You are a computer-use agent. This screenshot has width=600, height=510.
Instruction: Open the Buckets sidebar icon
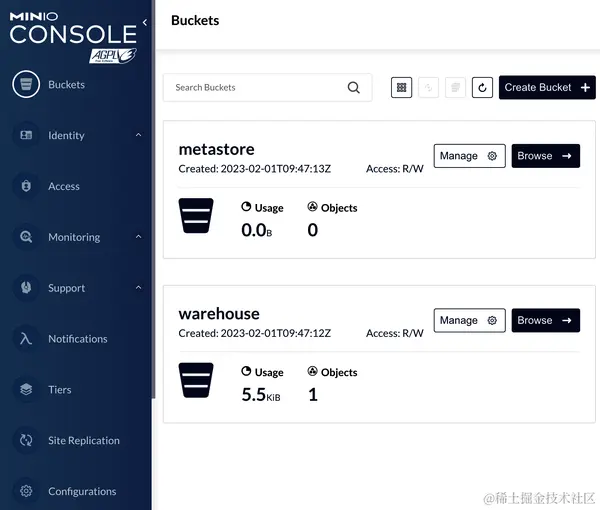tap(26, 84)
